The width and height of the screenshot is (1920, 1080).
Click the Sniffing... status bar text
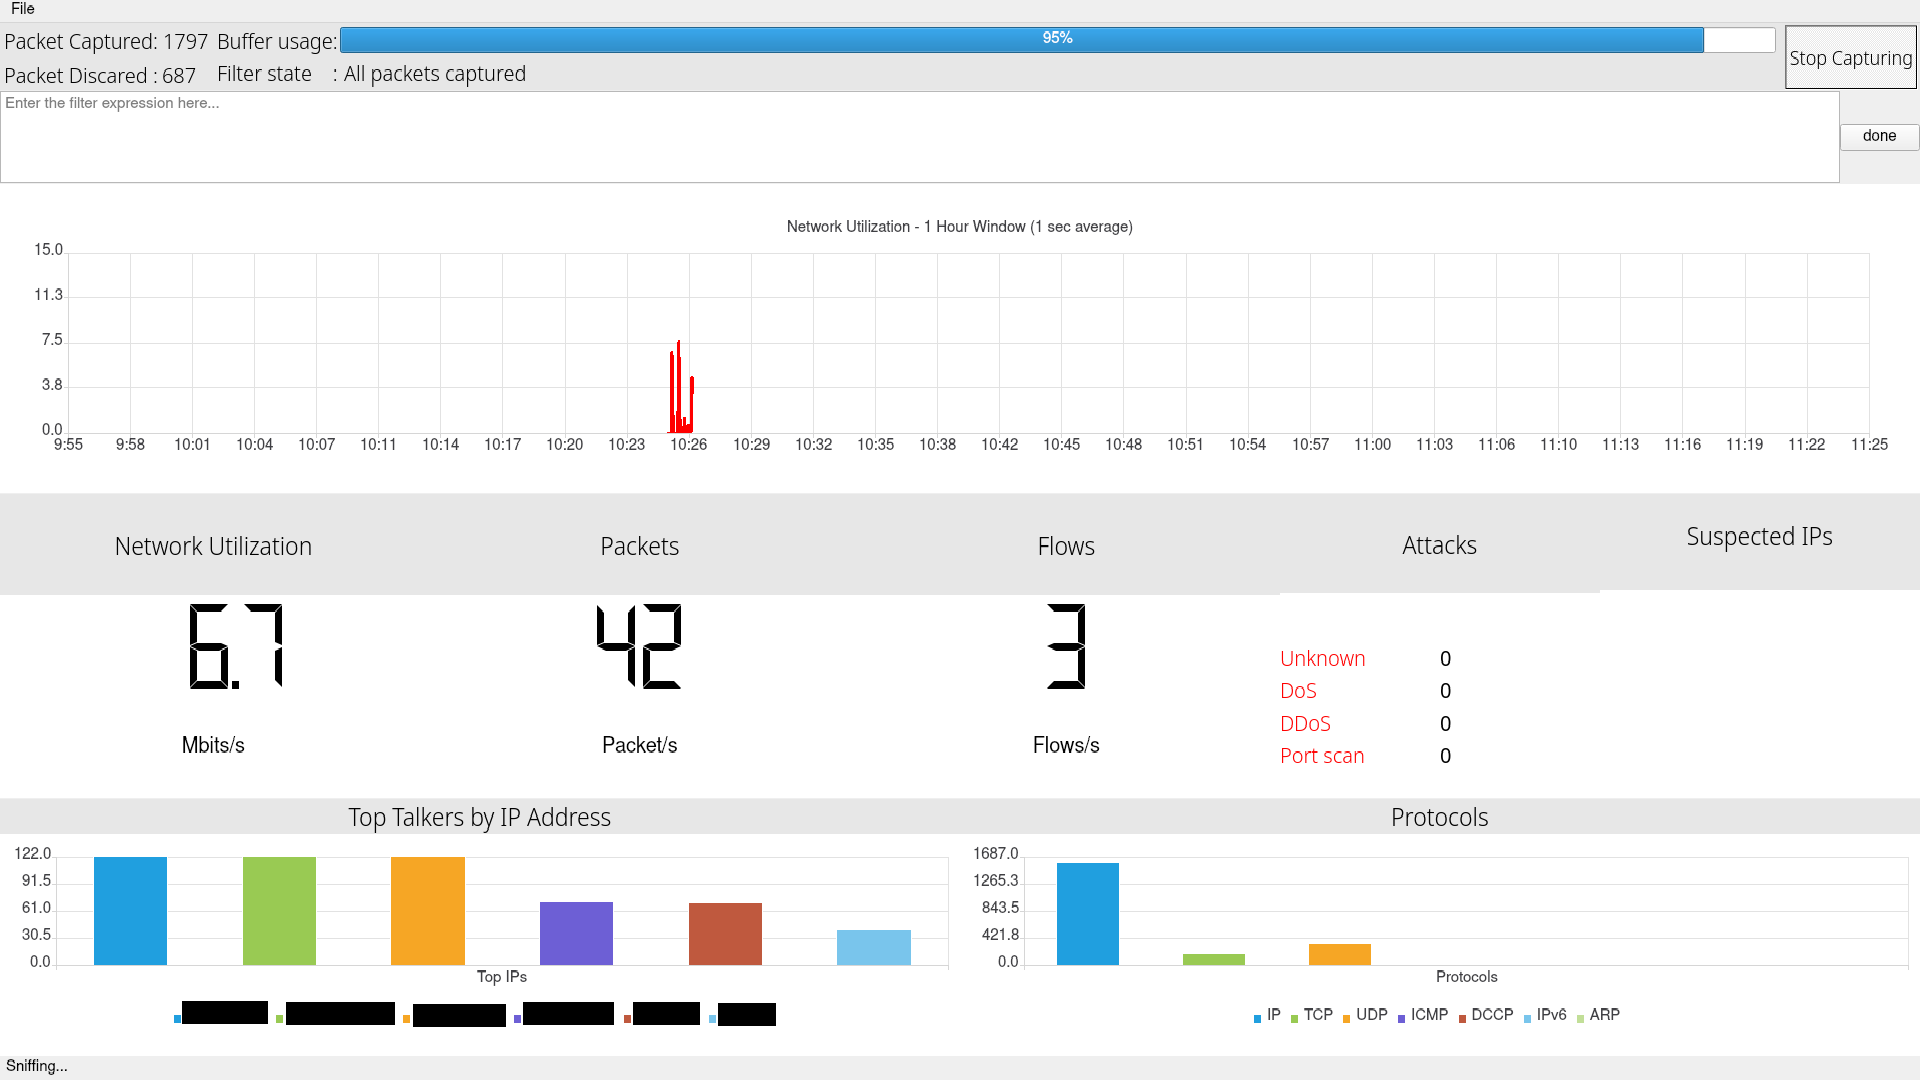pyautogui.click(x=37, y=1066)
